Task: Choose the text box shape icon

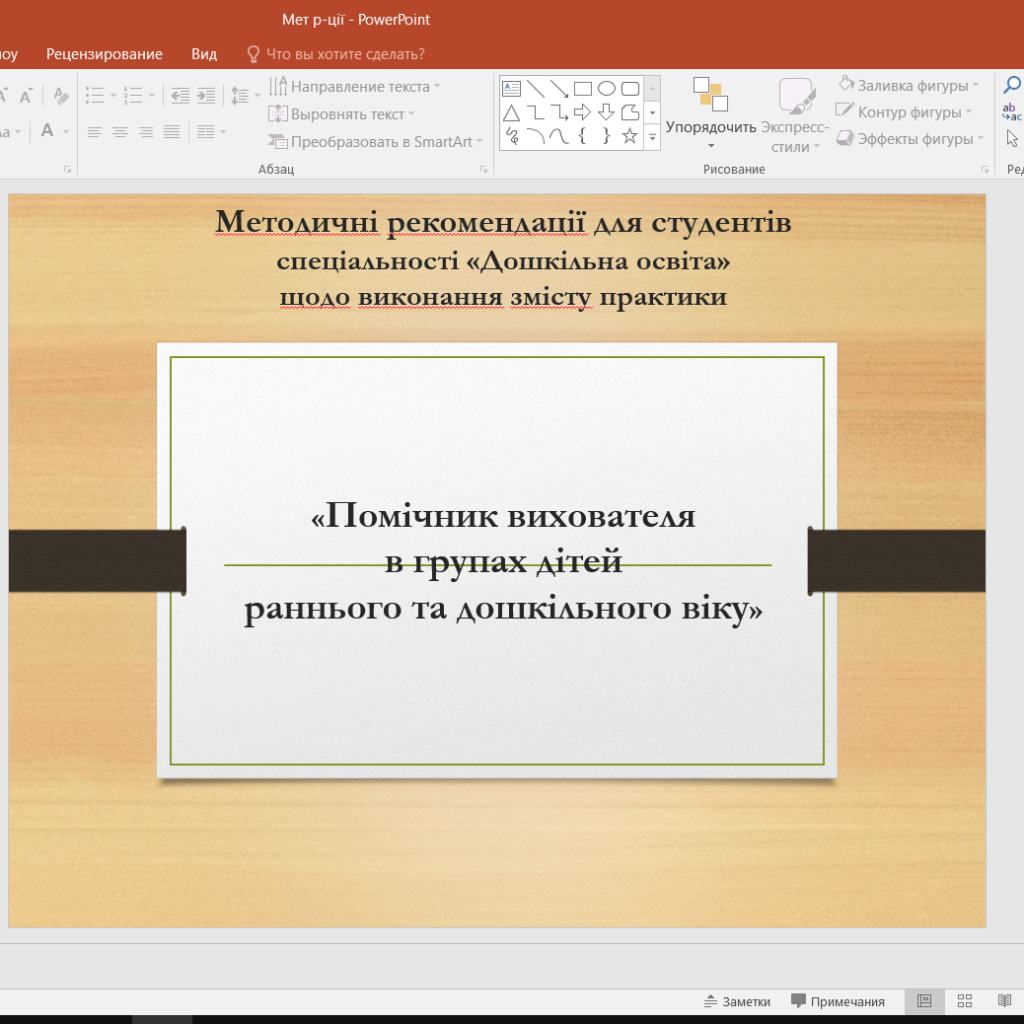Action: (x=511, y=88)
